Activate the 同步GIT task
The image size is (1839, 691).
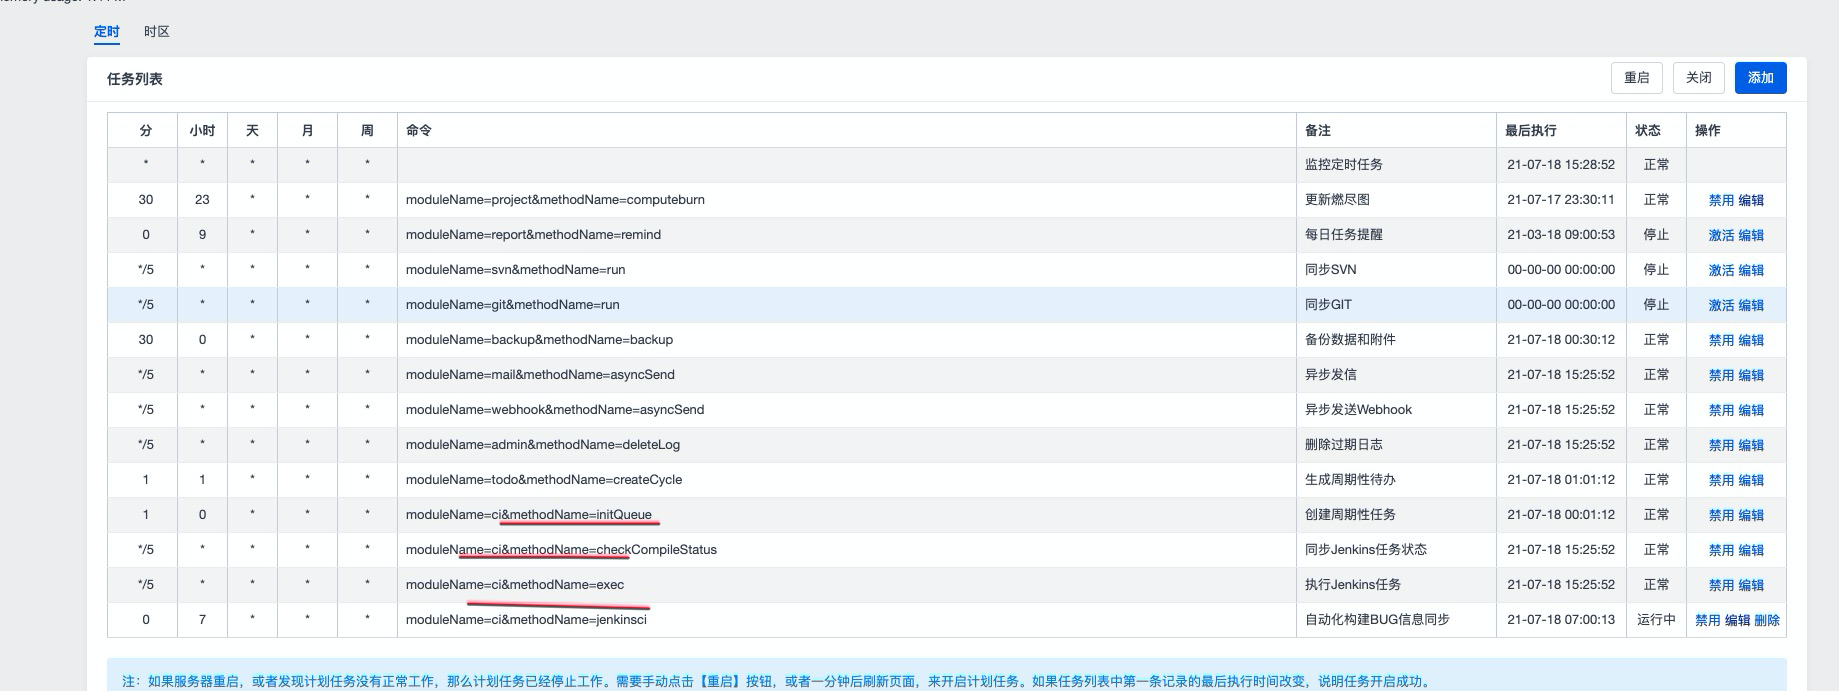(1721, 305)
